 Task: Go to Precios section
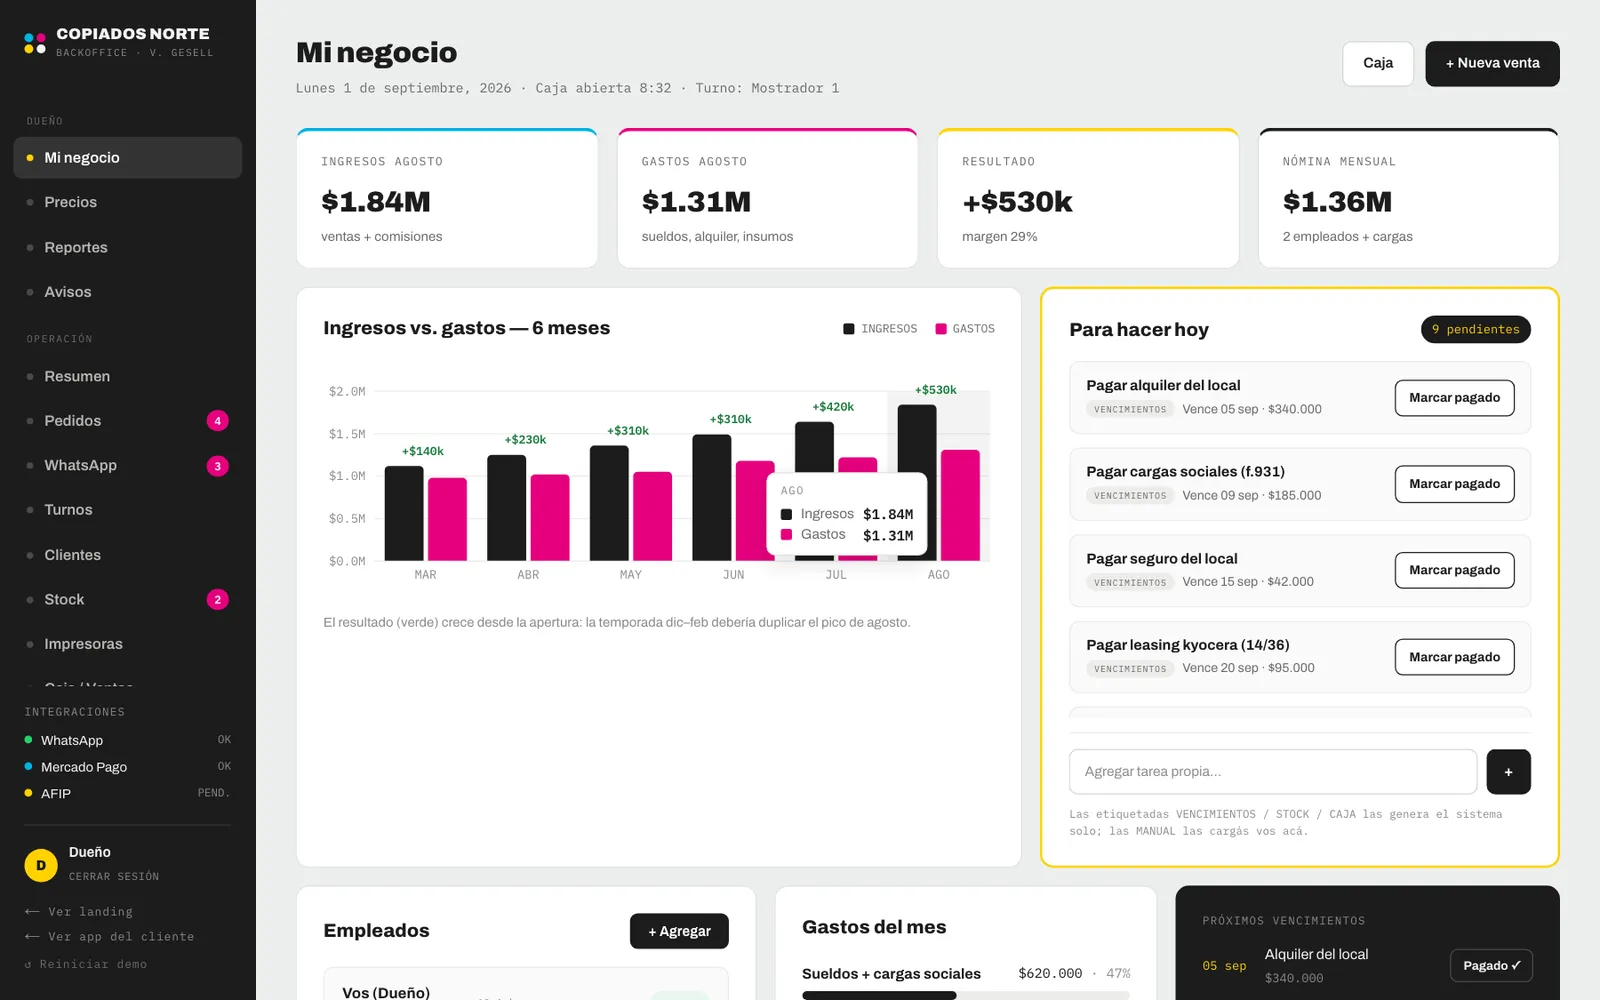point(128,202)
